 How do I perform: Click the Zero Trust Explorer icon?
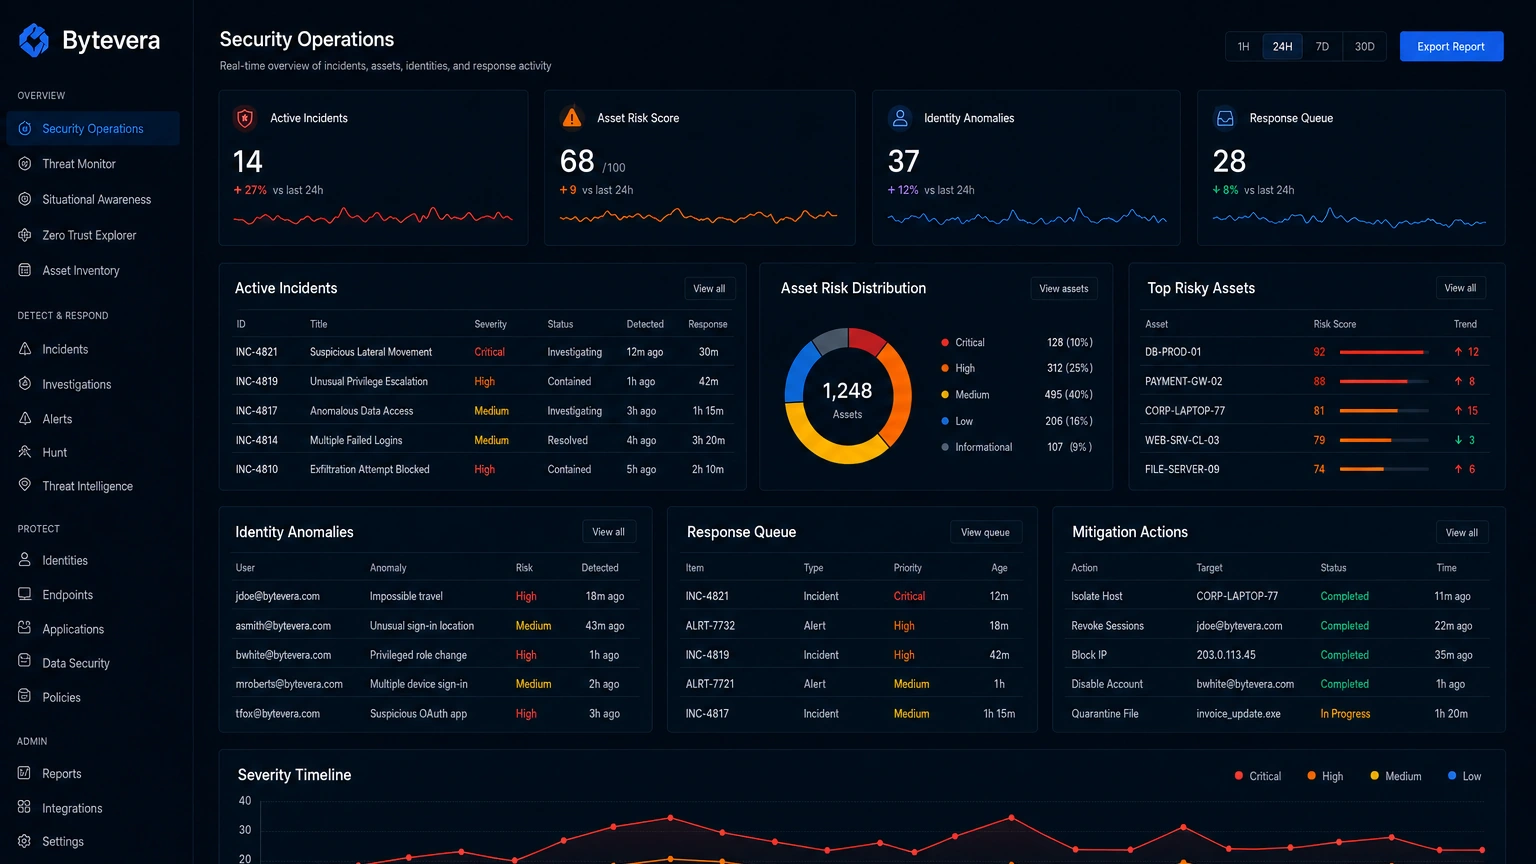click(x=25, y=235)
